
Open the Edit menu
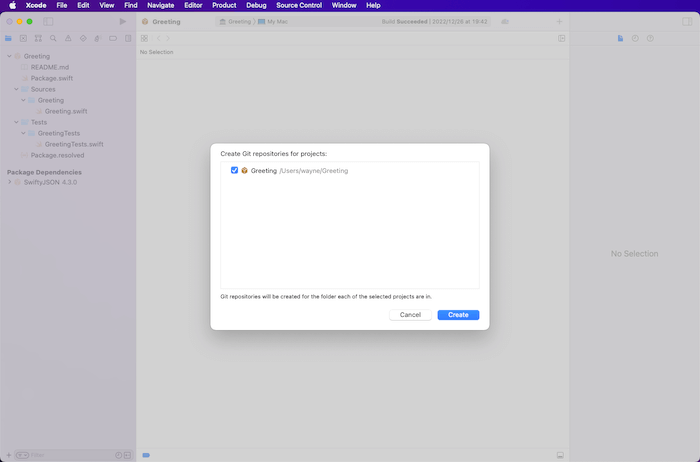[83, 5]
